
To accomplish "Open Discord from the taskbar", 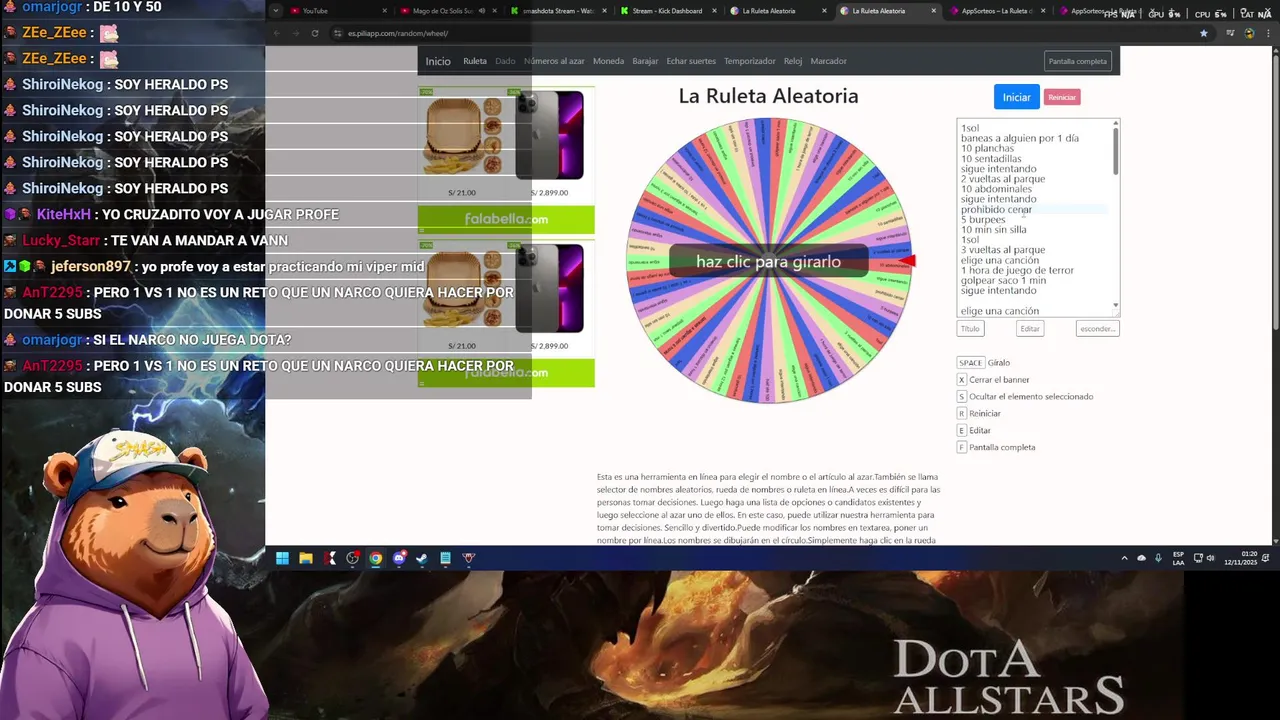I will click(x=398, y=558).
